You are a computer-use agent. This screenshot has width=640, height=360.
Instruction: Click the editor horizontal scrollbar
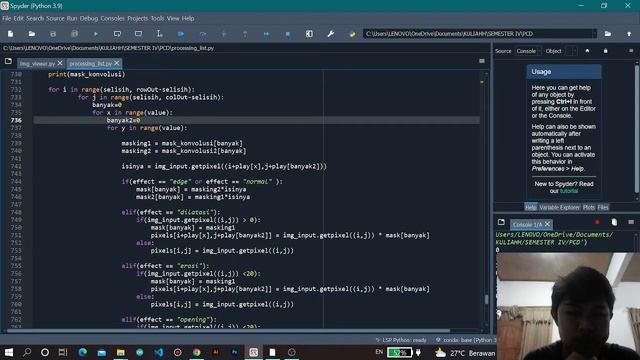tap(229, 331)
